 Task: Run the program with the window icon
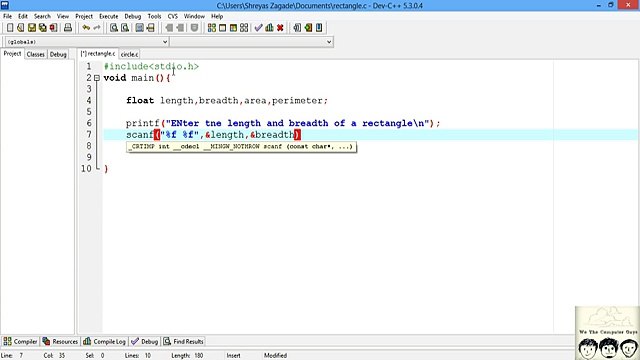[x=222, y=28]
